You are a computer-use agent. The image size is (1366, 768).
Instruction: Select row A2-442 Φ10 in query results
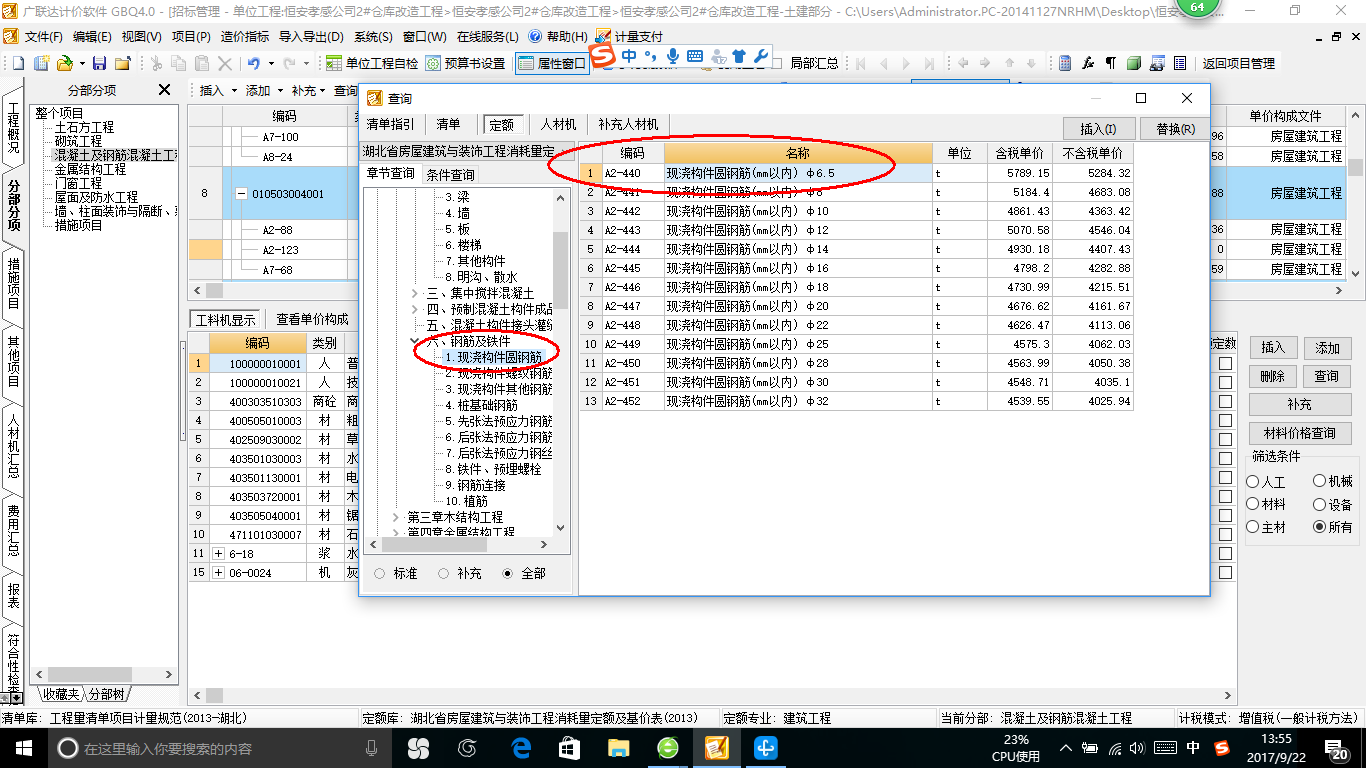(857, 211)
